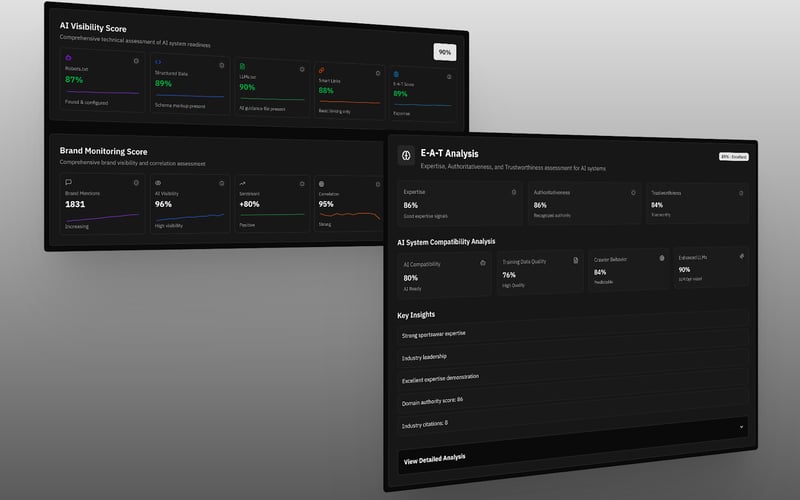Click the Correlation circle icon
800x500 pixels.
coord(321,184)
